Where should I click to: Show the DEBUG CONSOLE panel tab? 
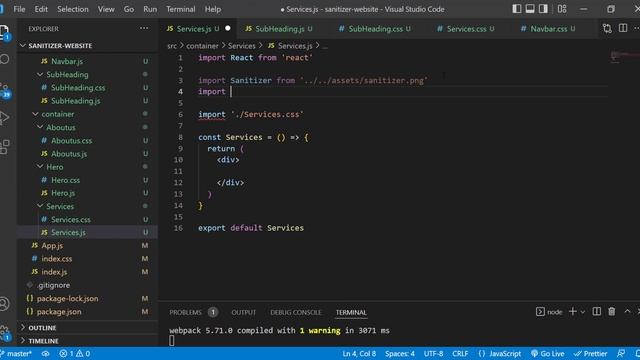tap(296, 312)
